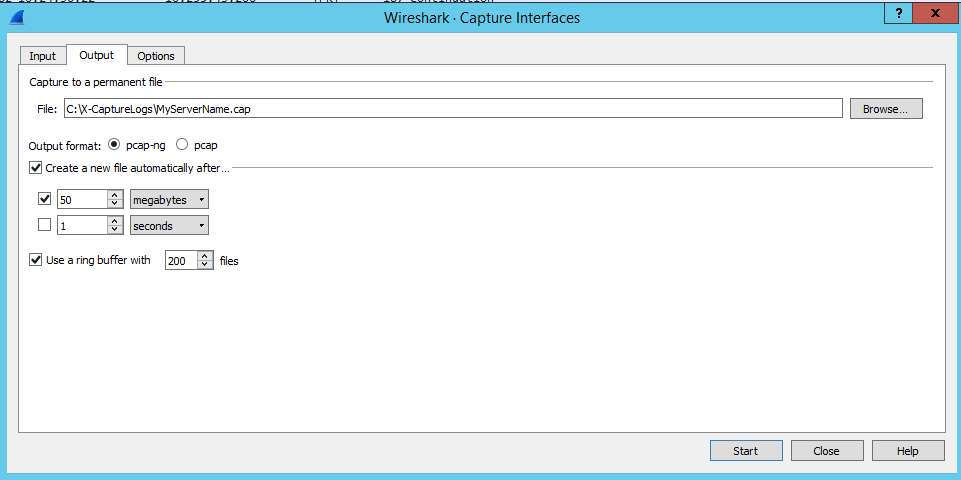Click the Help button

point(908,451)
